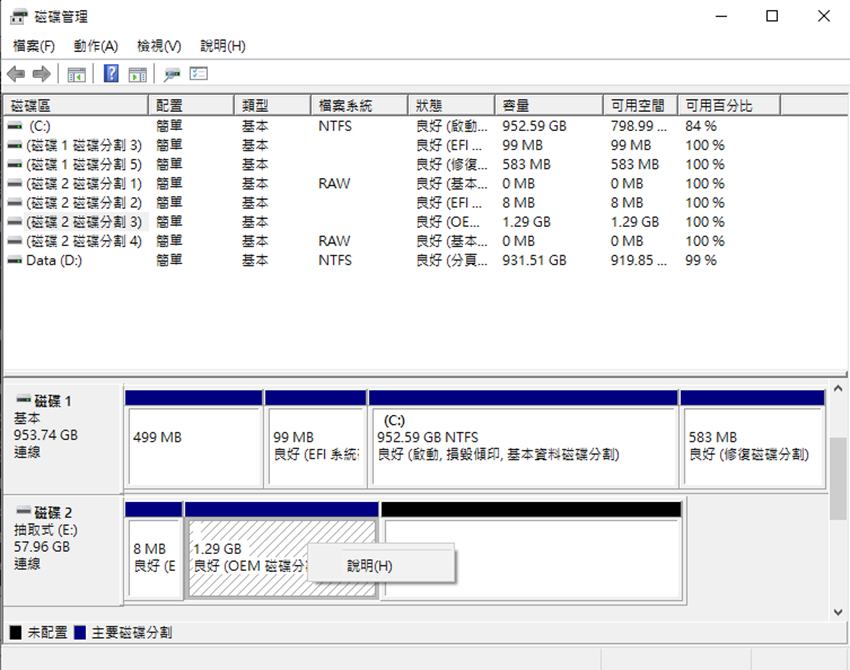Select the 99 MB EFI partition block
Screen dimensions: 850x670
315,439
